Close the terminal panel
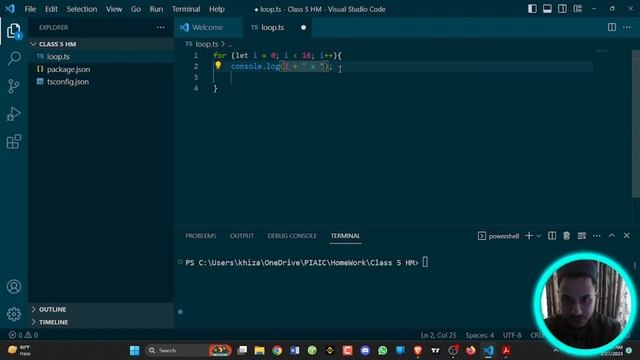 pyautogui.click(x=627, y=236)
